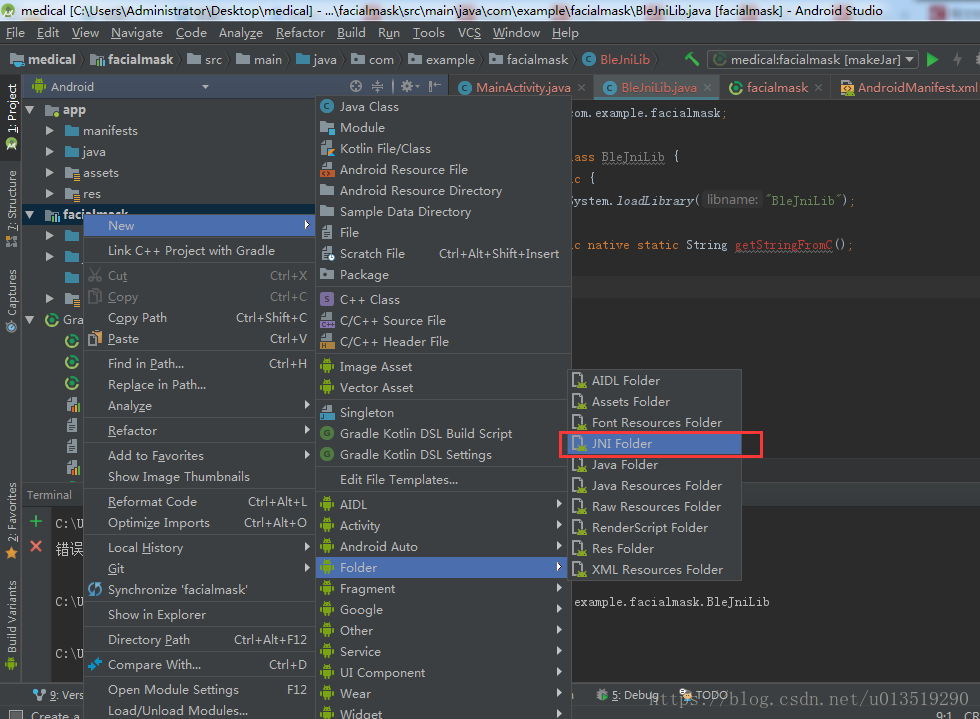Expand the res folder
980x719 pixels.
[50, 194]
